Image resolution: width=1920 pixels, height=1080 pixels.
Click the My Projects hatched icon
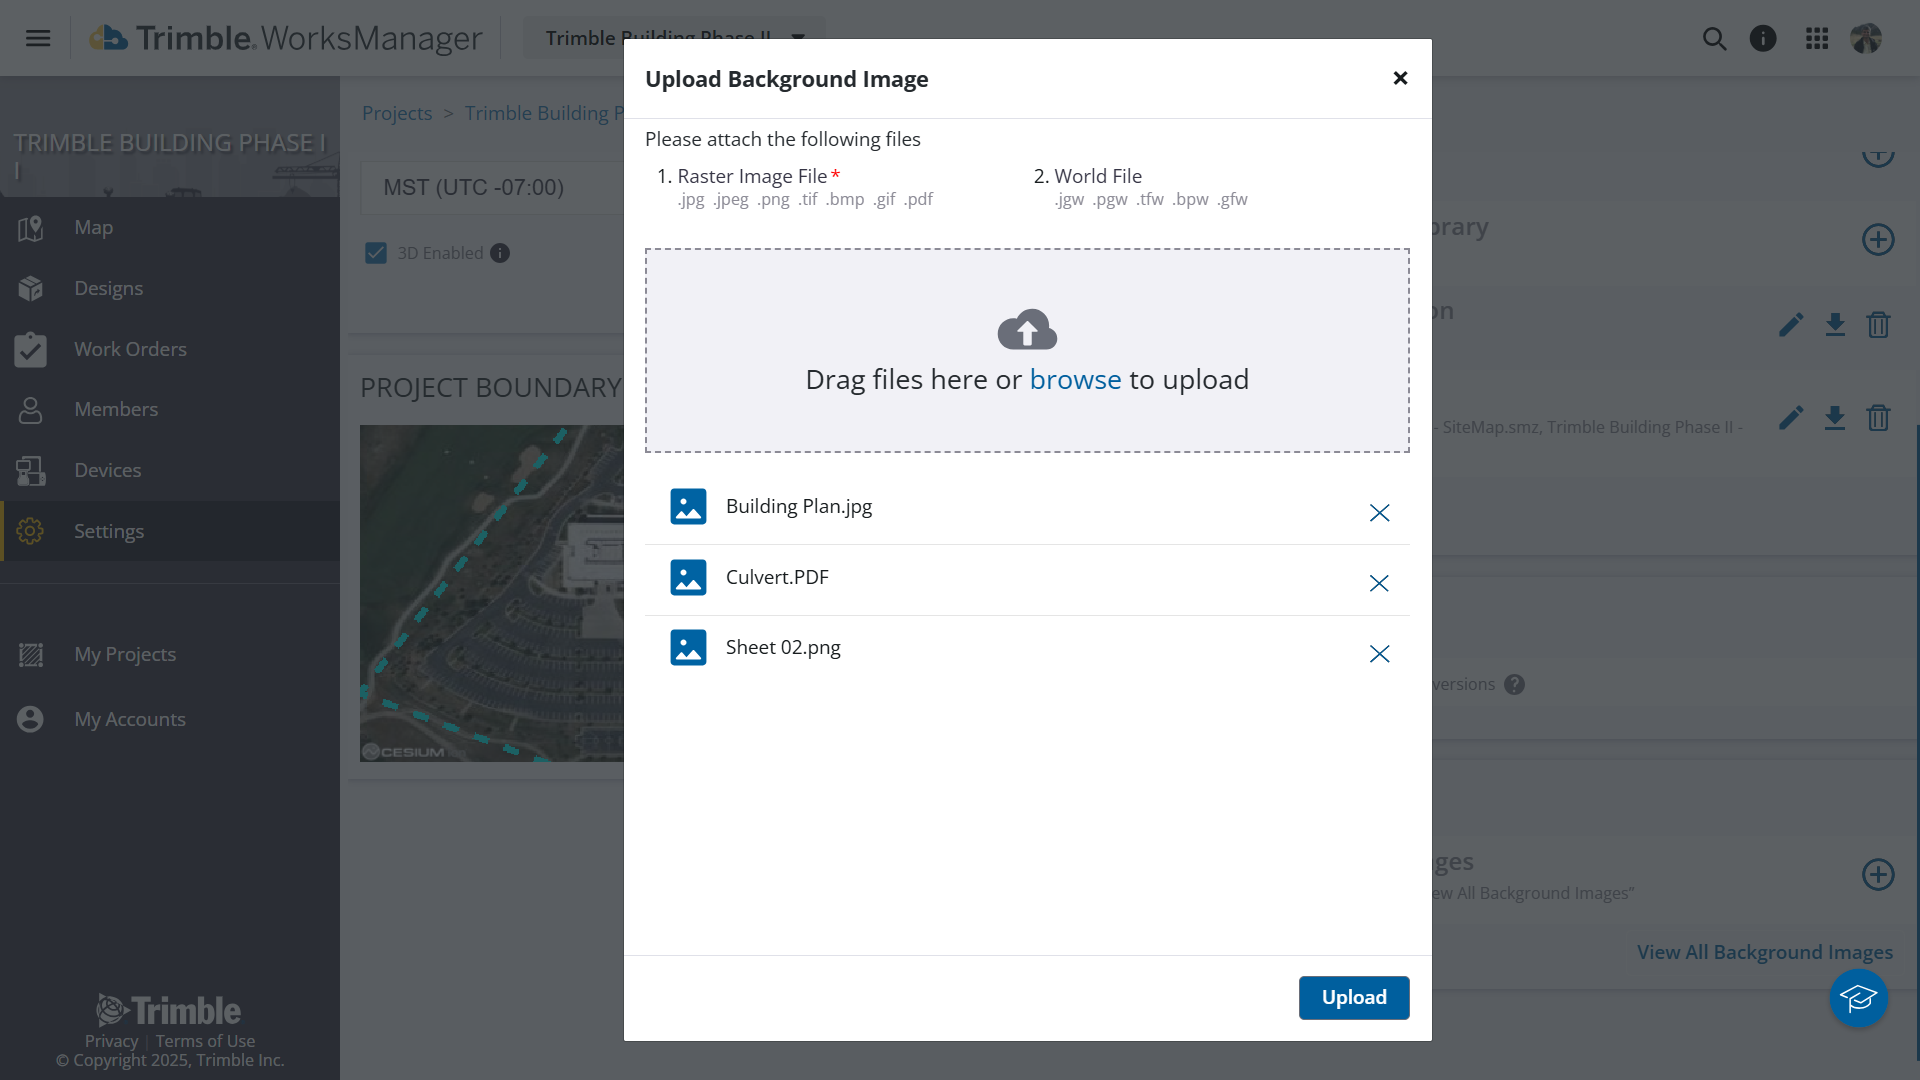point(30,654)
